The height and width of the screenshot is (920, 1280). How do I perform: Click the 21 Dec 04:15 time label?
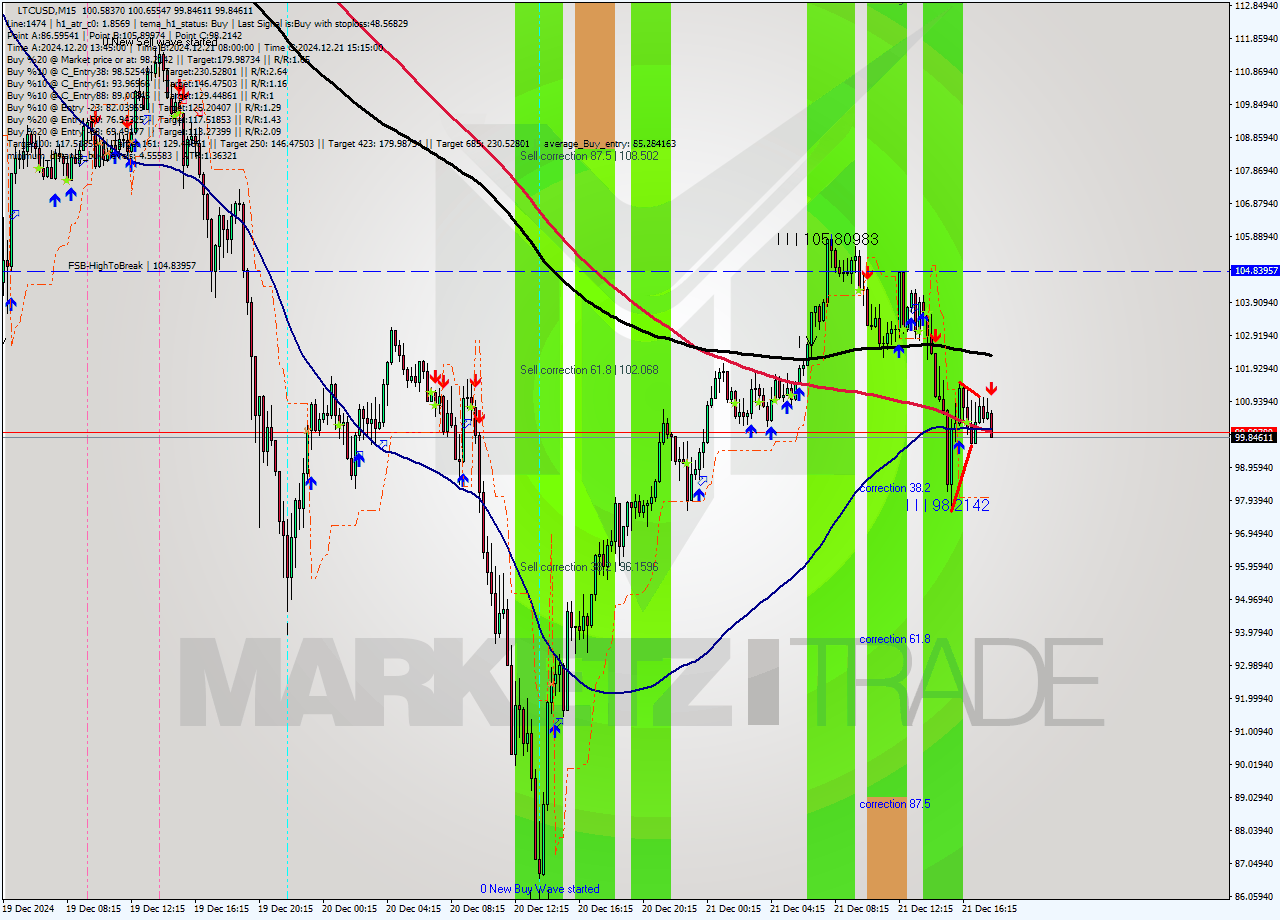pos(797,909)
